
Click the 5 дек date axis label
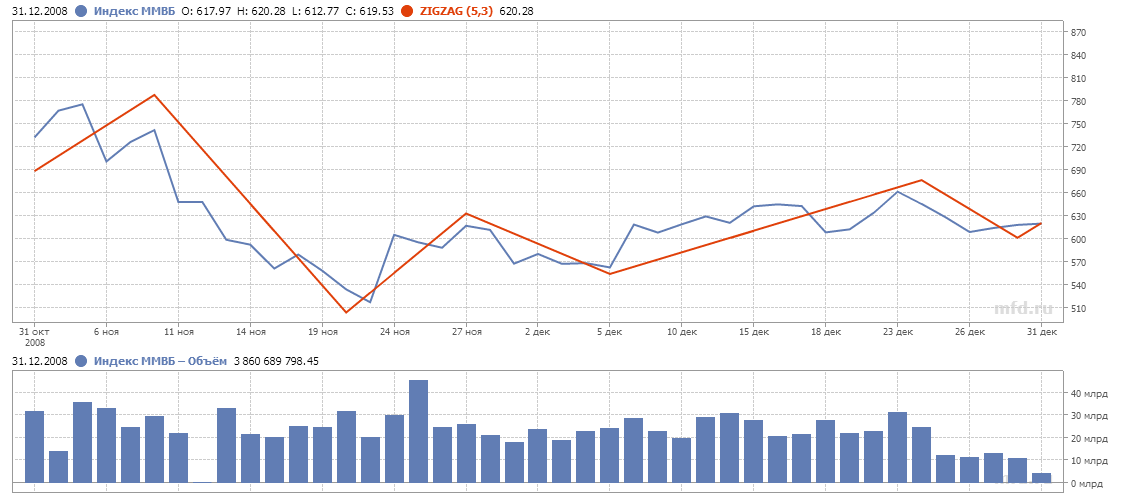pyautogui.click(x=609, y=330)
